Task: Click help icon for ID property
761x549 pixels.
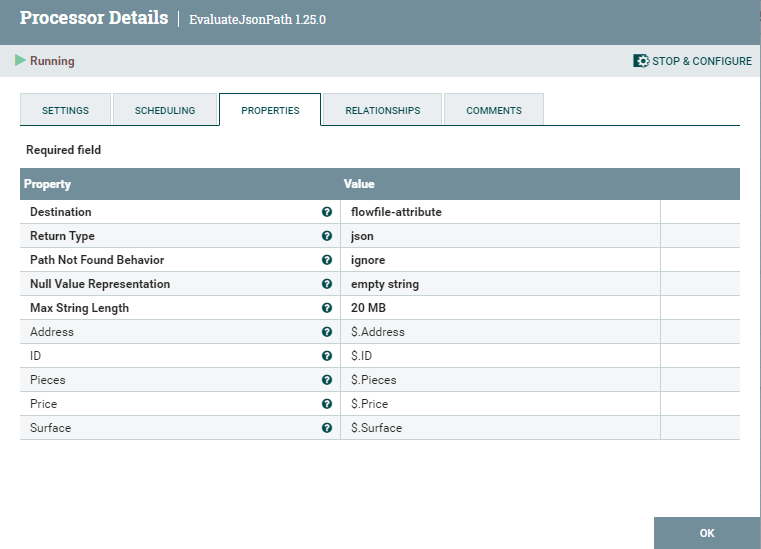Action: 327,356
